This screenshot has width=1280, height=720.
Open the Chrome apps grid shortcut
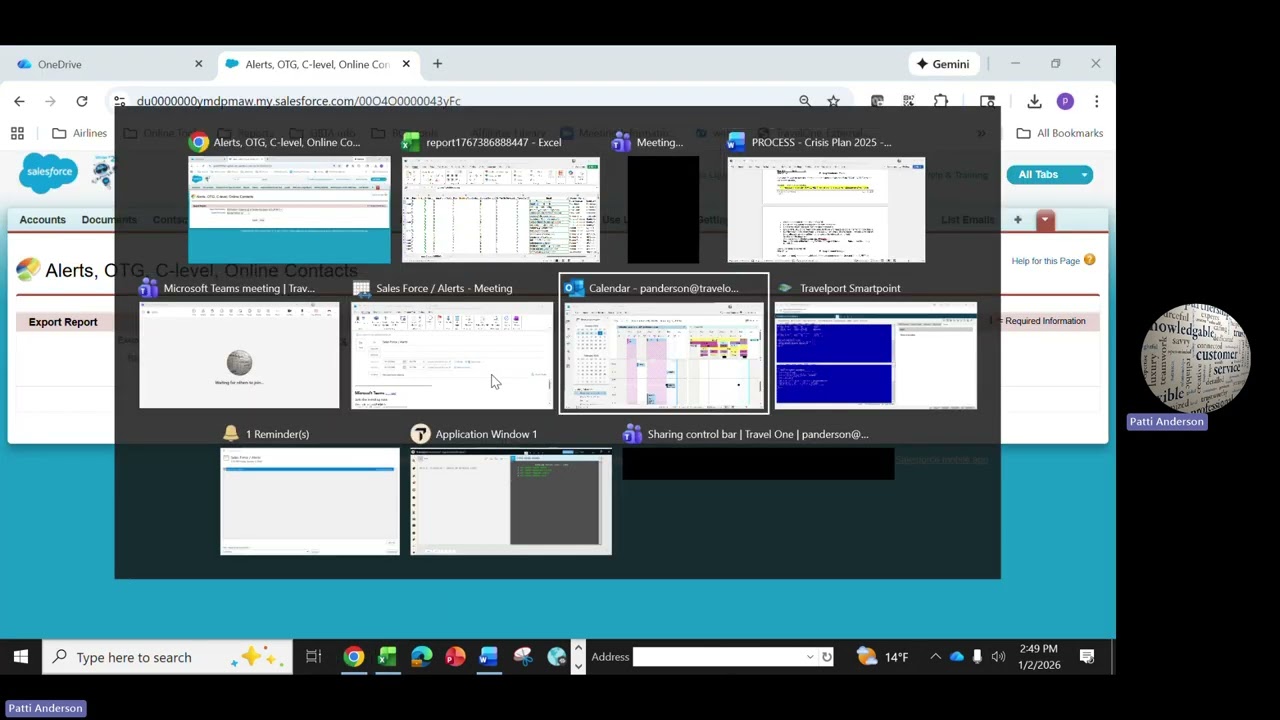[17, 133]
